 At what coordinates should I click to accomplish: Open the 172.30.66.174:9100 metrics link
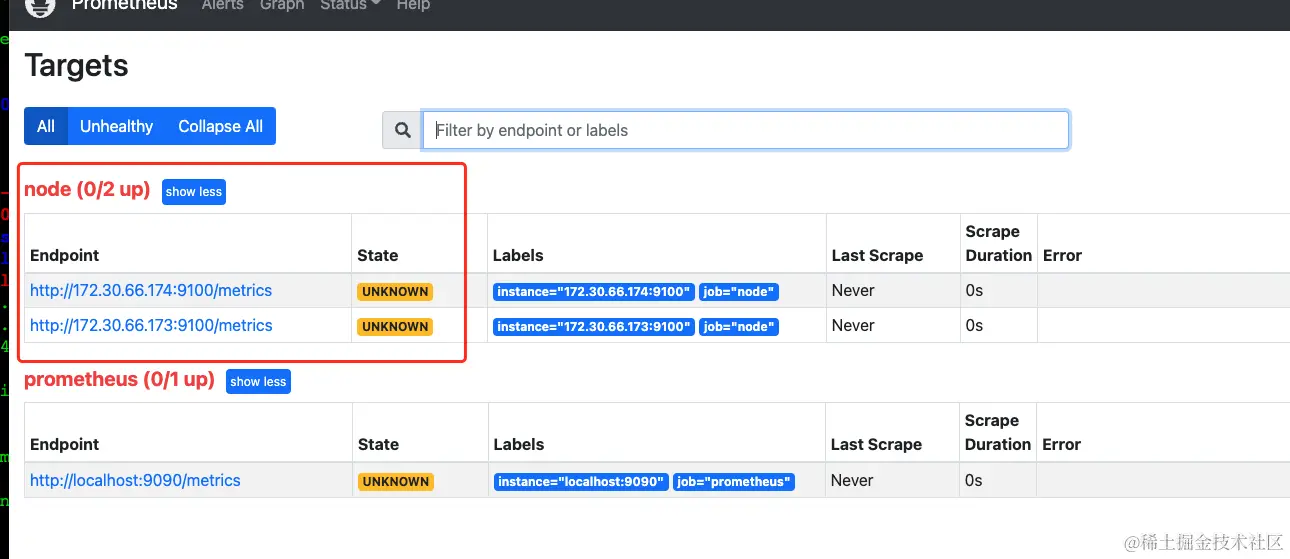coord(151,291)
